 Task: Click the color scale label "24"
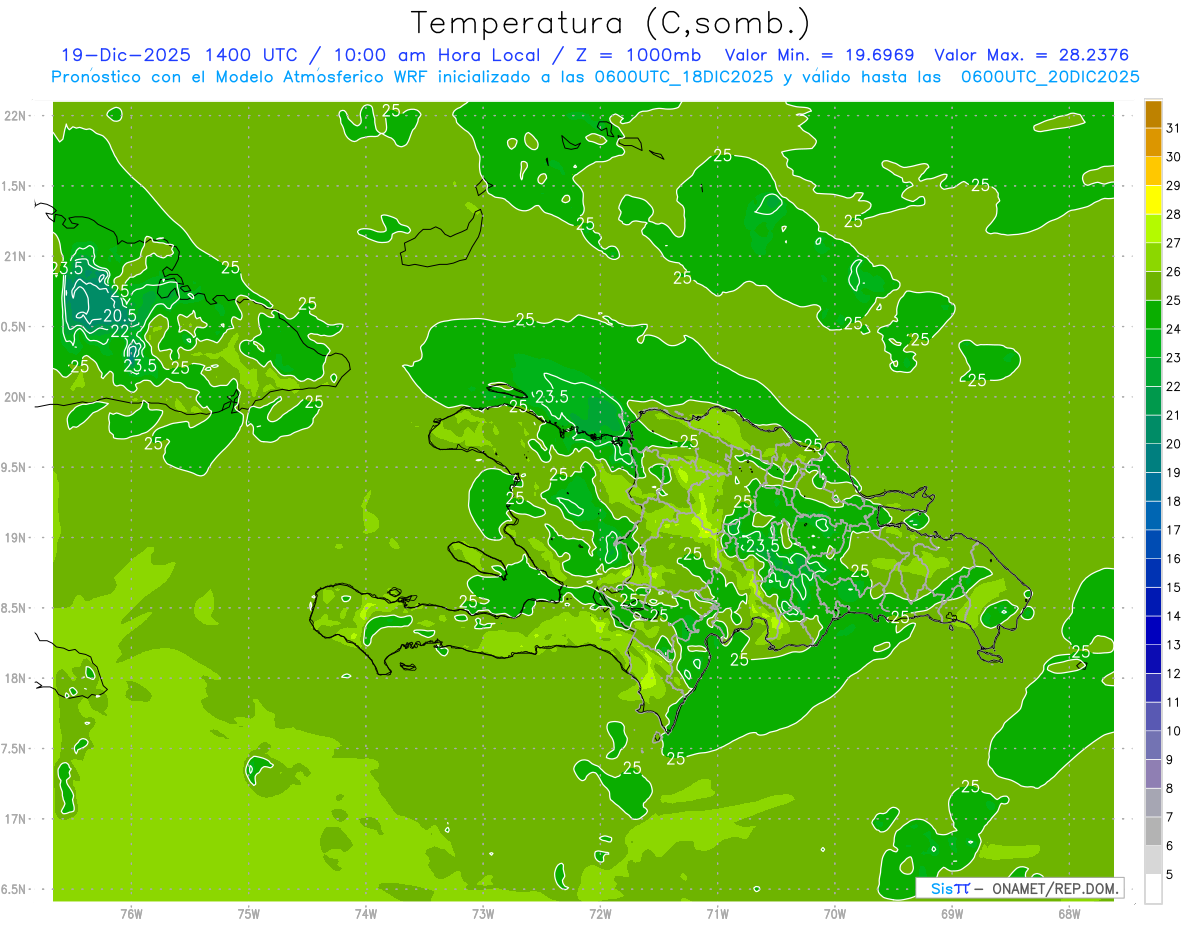point(1174,329)
